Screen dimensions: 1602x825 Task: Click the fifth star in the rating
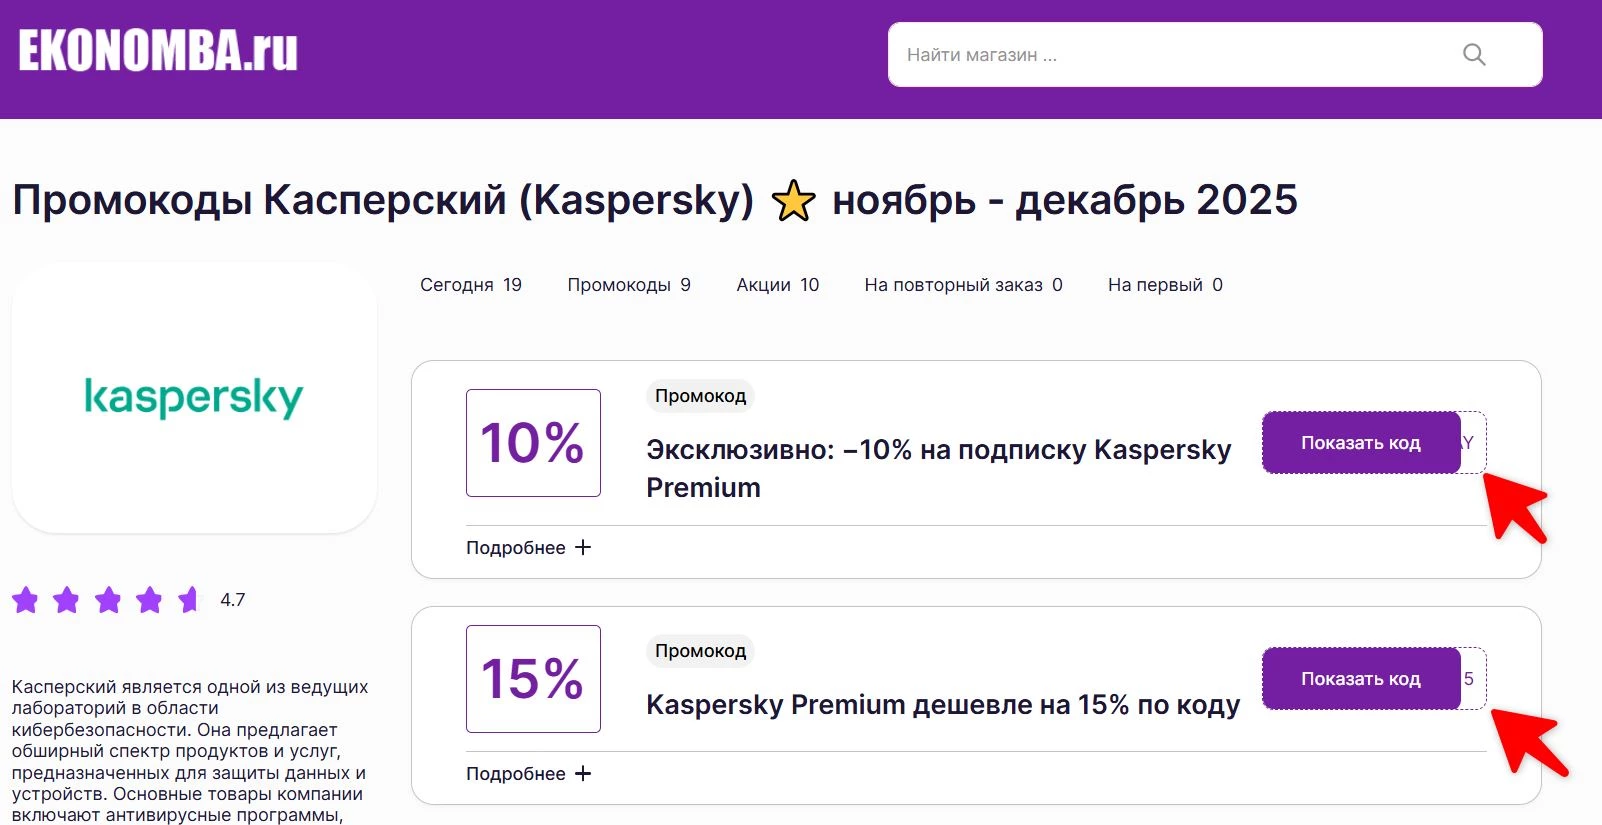188,600
